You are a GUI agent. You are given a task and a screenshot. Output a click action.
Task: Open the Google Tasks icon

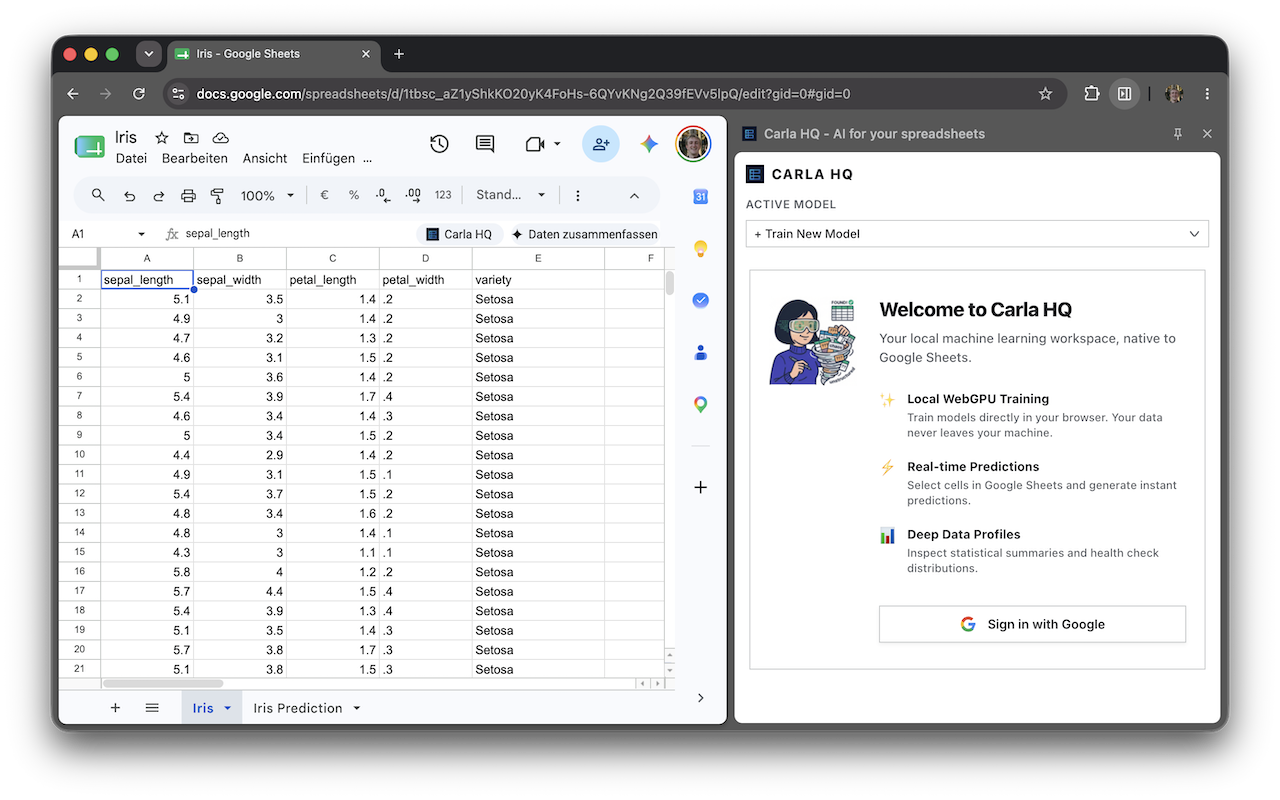click(x=701, y=300)
